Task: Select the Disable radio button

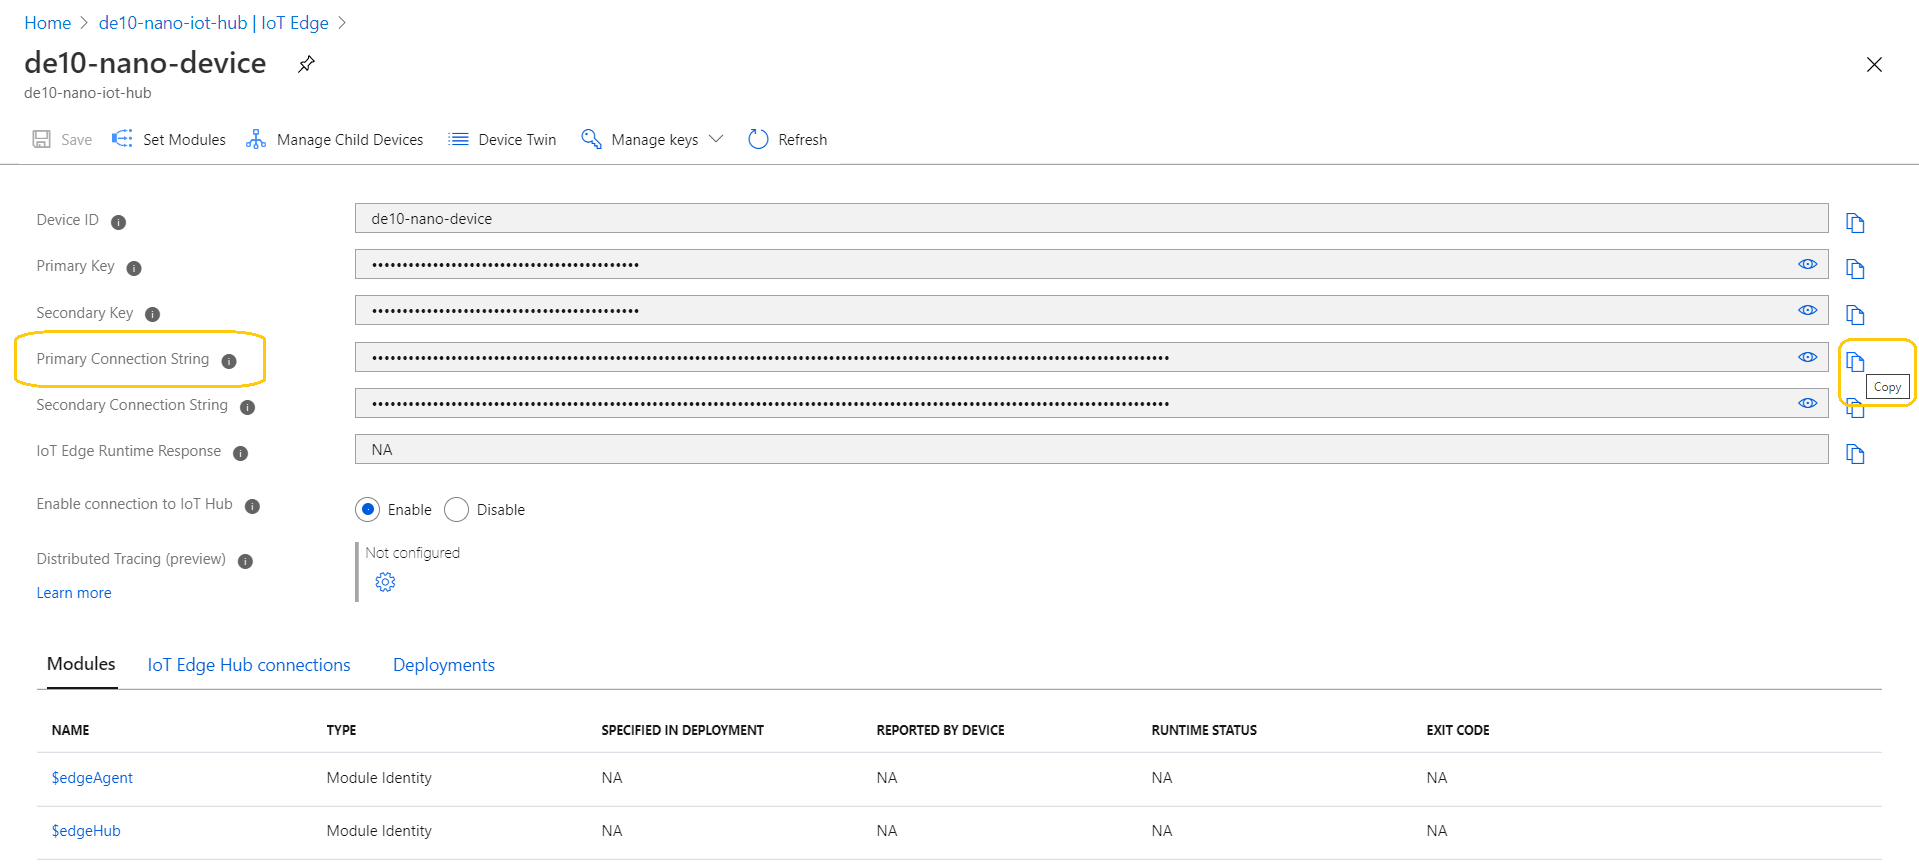Action: coord(457,510)
